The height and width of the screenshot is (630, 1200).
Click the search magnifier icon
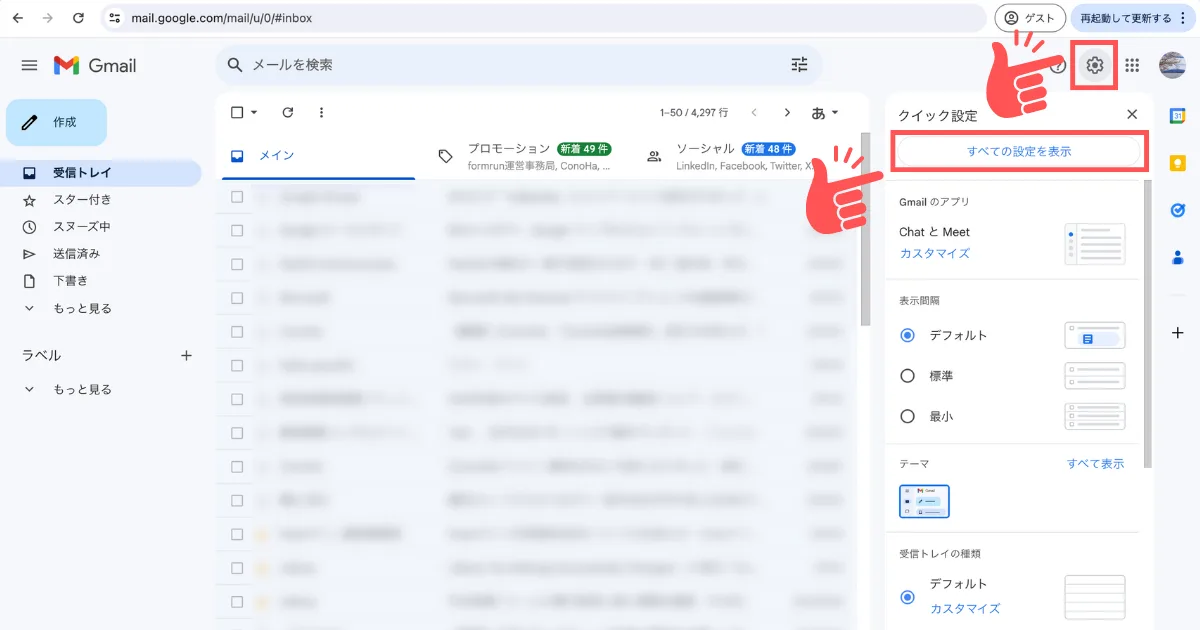(235, 65)
